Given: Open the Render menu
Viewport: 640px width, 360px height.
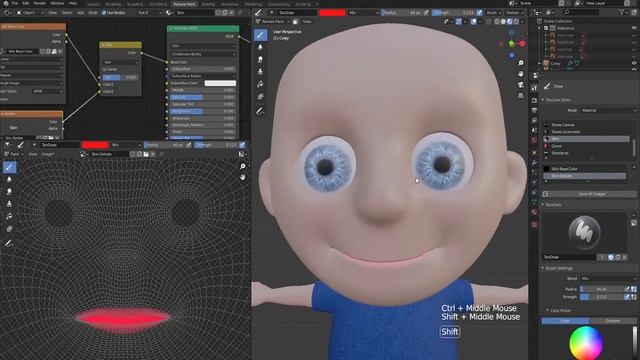Looking at the screenshot, I should [x=40, y=3].
